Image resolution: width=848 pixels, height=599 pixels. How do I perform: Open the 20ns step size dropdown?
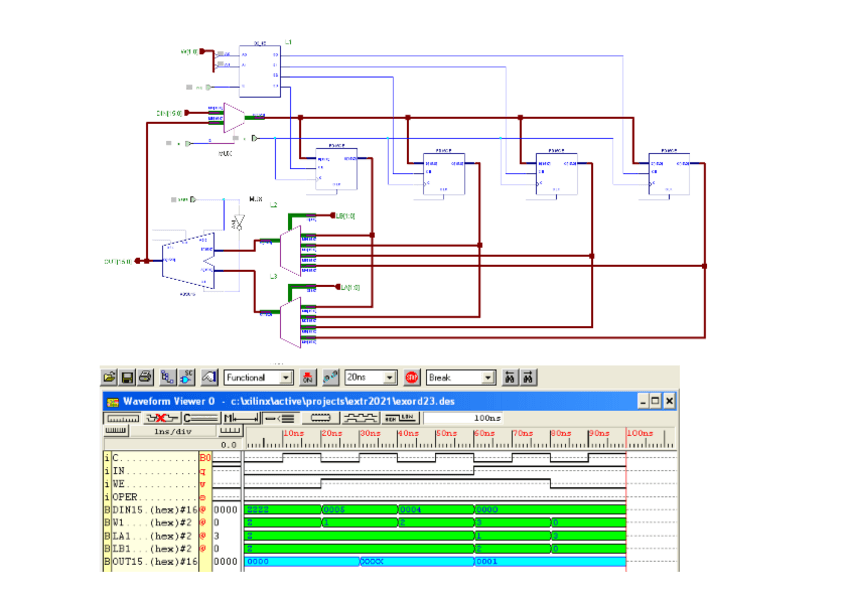pyautogui.click(x=388, y=378)
